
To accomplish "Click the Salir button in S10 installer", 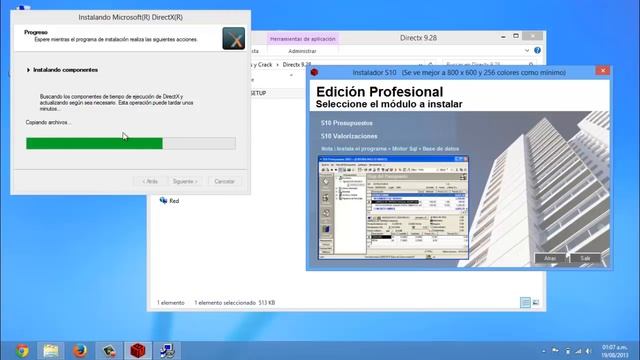I will pyautogui.click(x=585, y=258).
